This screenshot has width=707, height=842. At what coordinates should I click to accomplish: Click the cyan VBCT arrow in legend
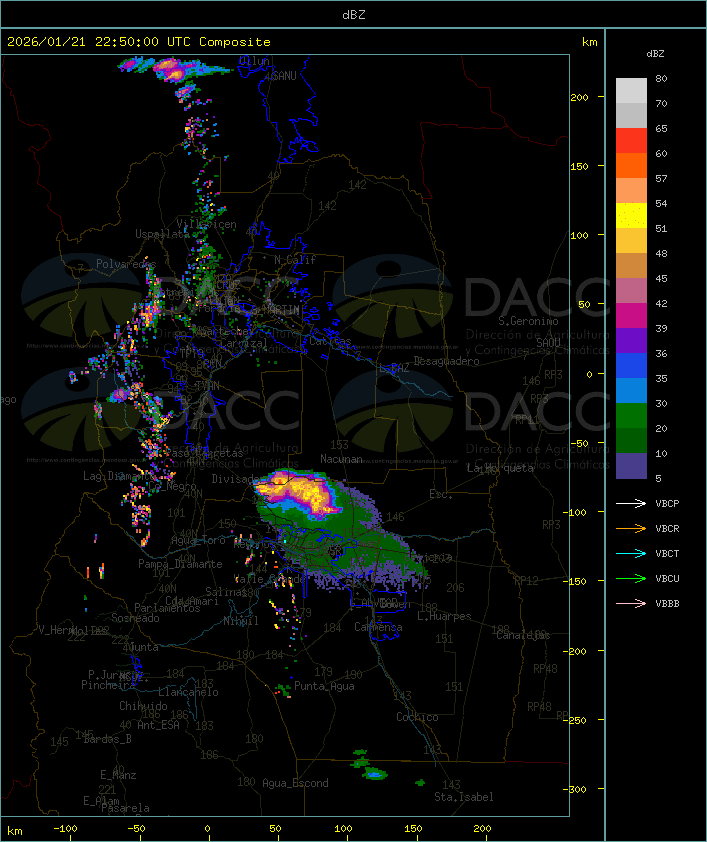pyautogui.click(x=631, y=553)
